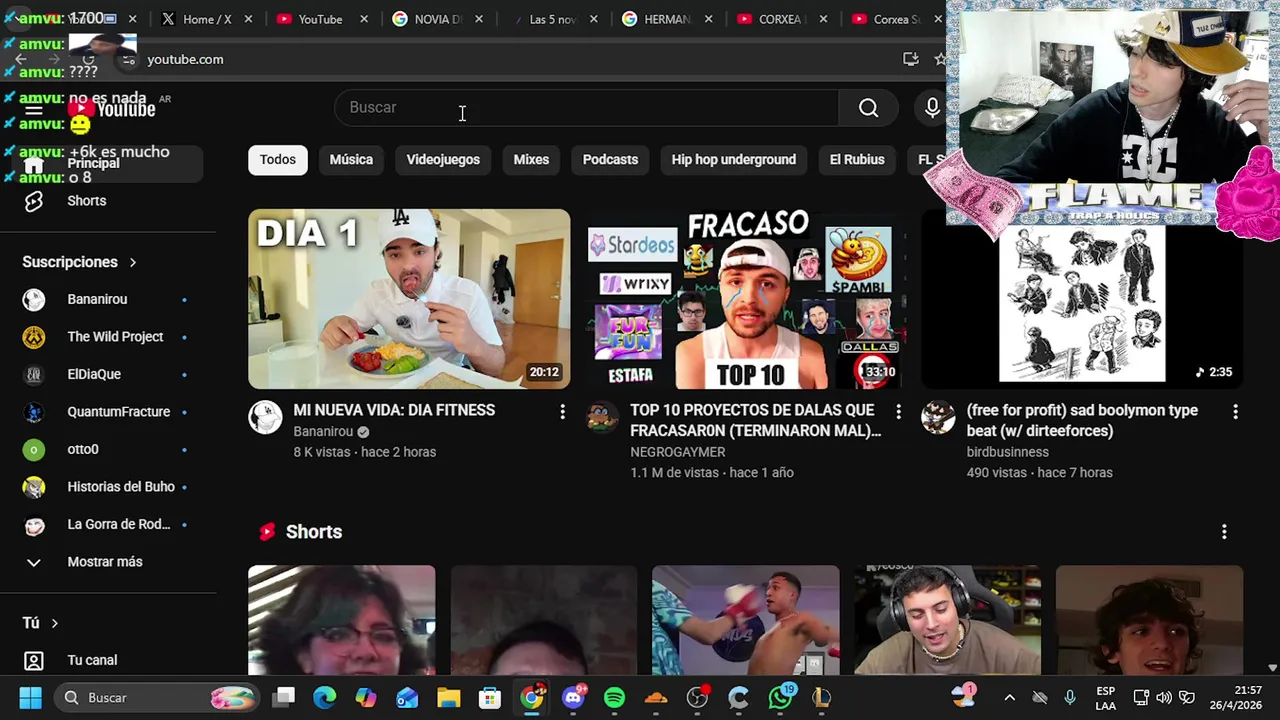This screenshot has width=1280, height=720.
Task: Open WhatsApp from the taskbar
Action: [x=780, y=697]
